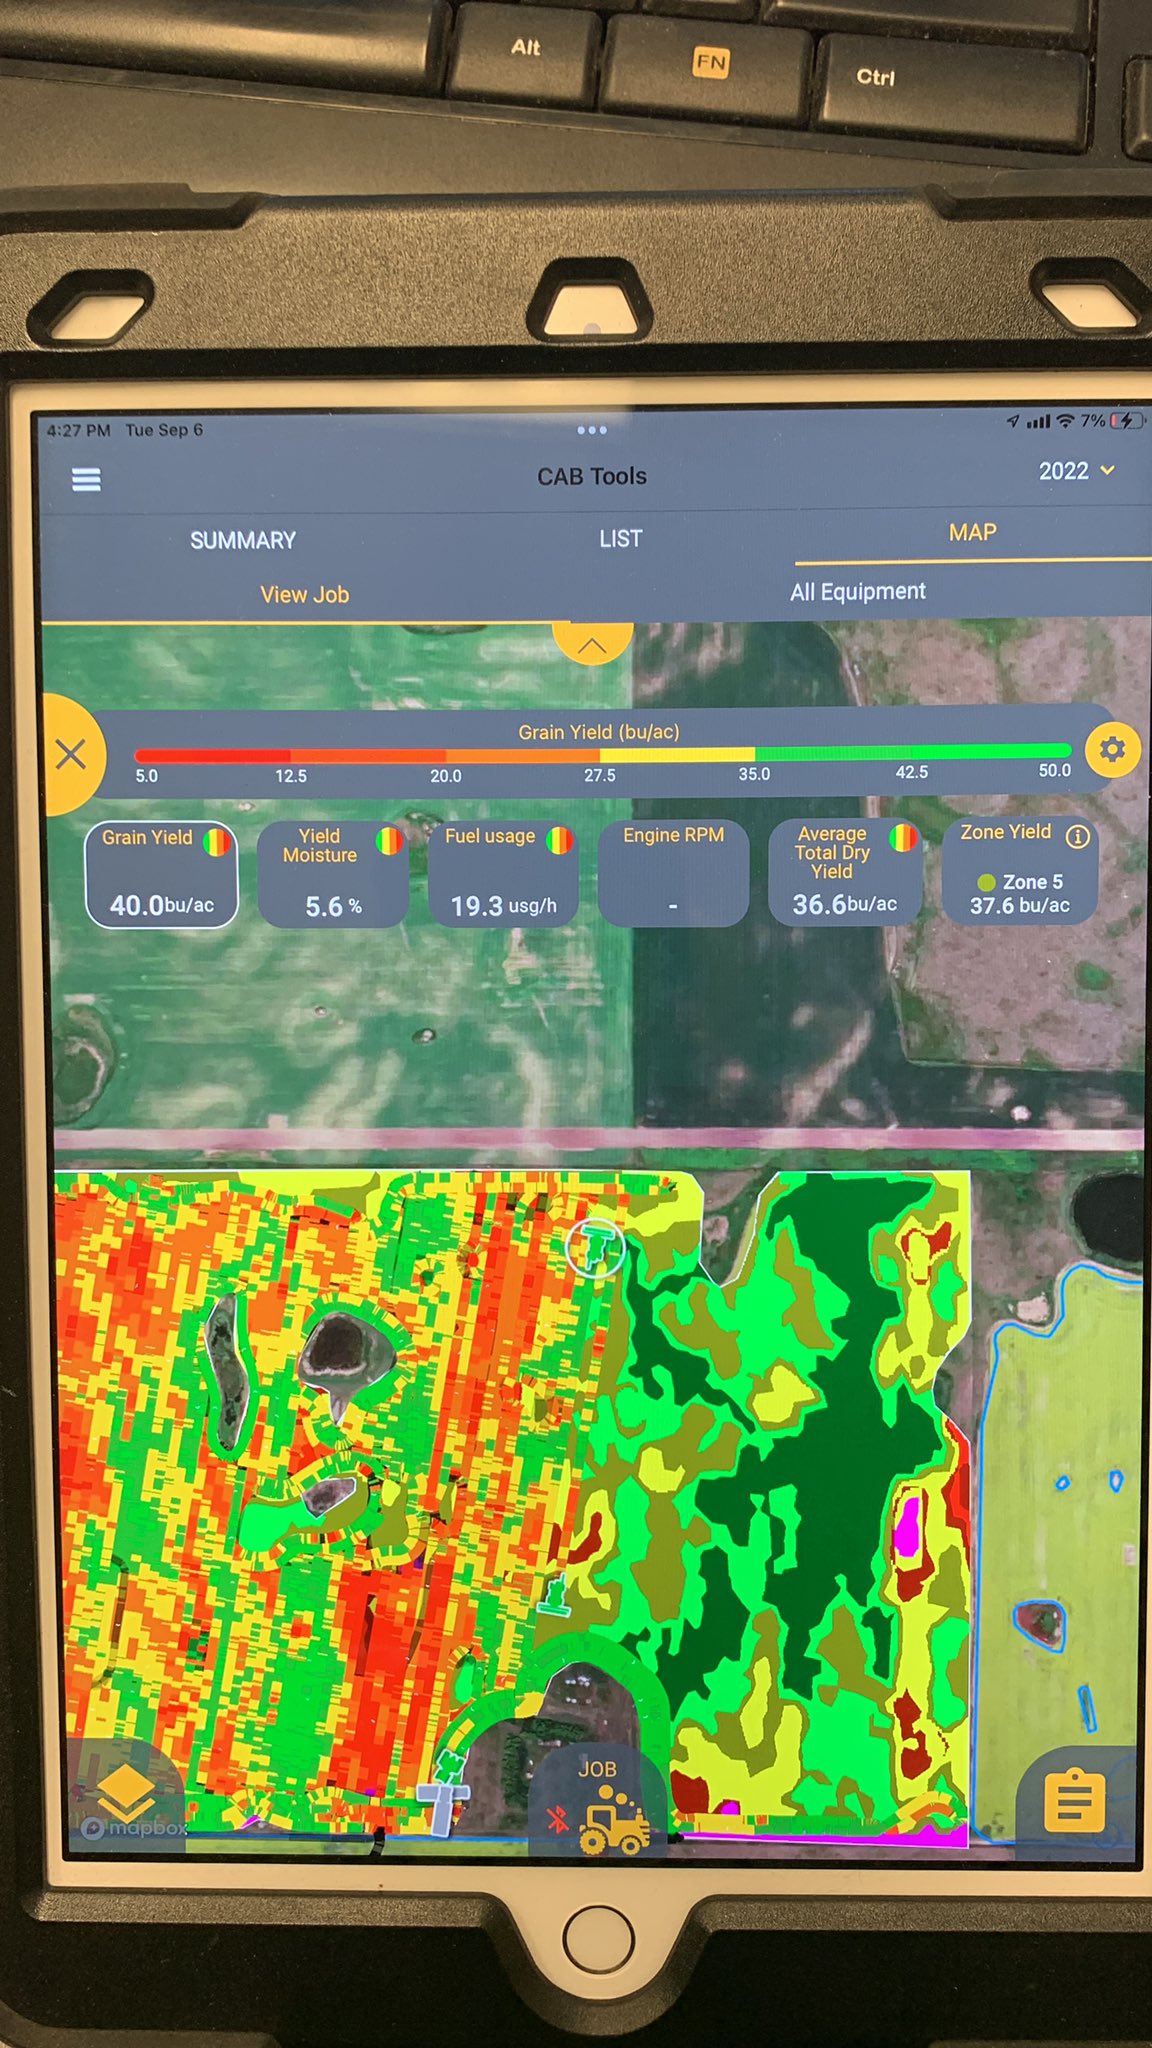Select the Fuel usage card
Screen dimensions: 1152x2048
coord(504,874)
